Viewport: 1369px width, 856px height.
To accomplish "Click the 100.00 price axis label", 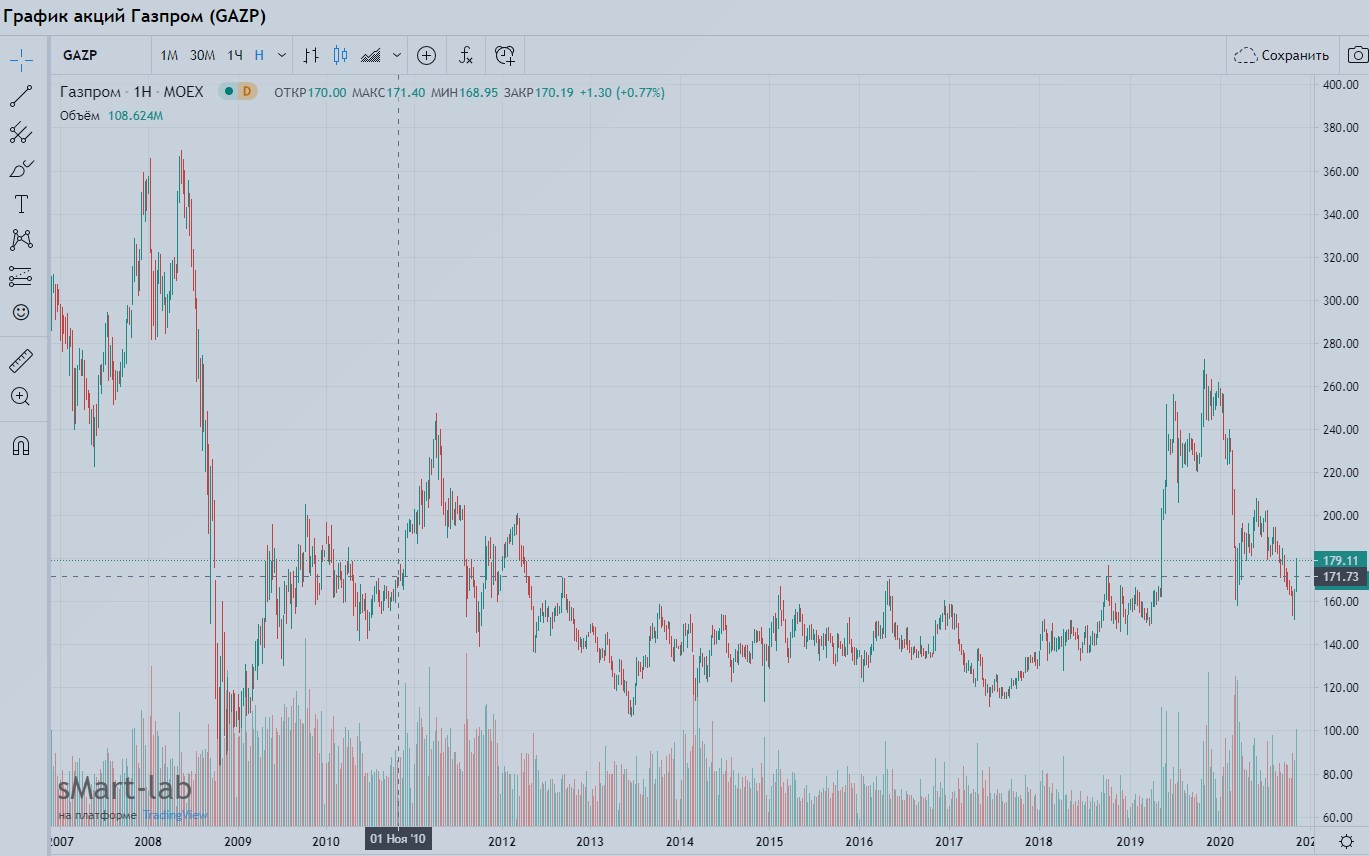I will tap(1340, 731).
